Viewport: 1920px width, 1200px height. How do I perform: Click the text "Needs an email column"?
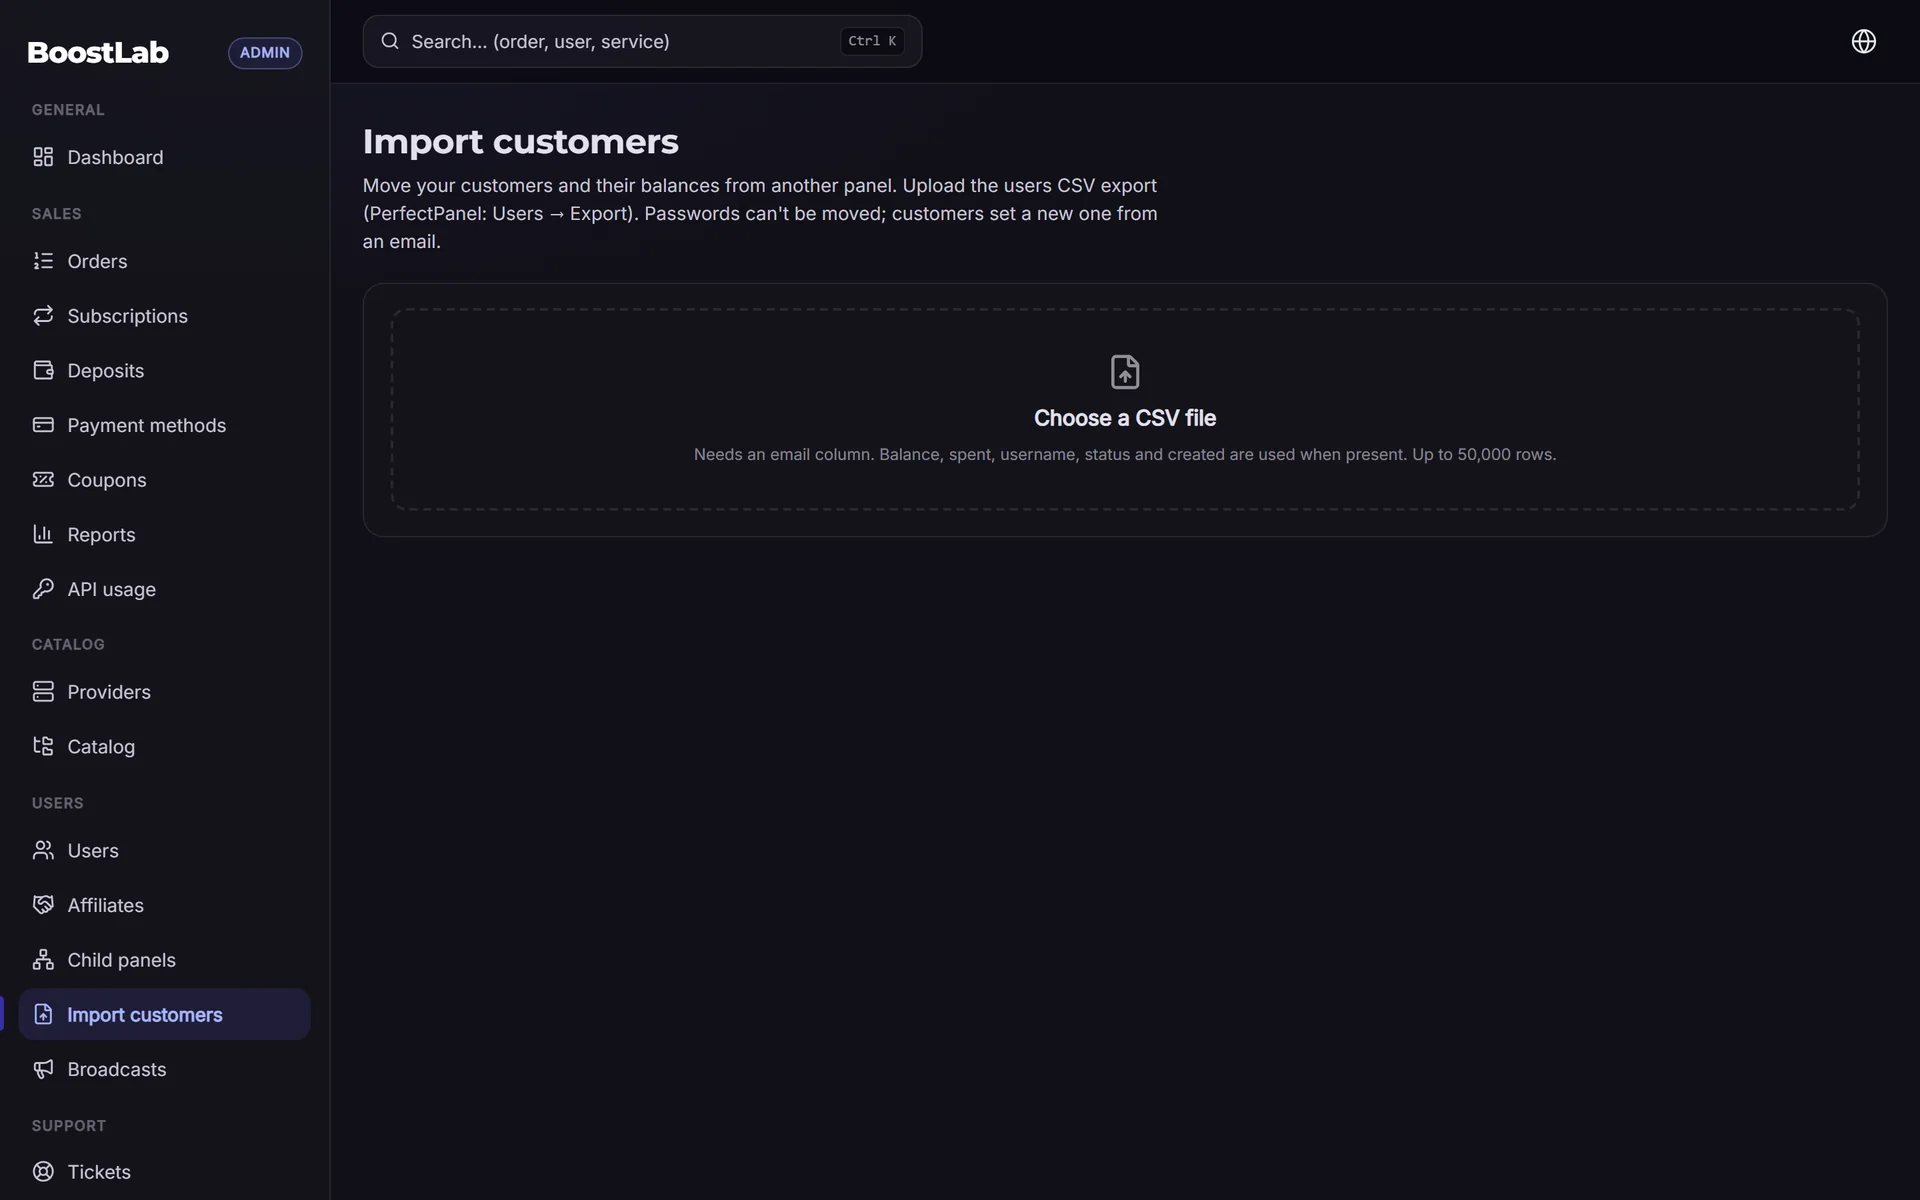tap(783, 454)
